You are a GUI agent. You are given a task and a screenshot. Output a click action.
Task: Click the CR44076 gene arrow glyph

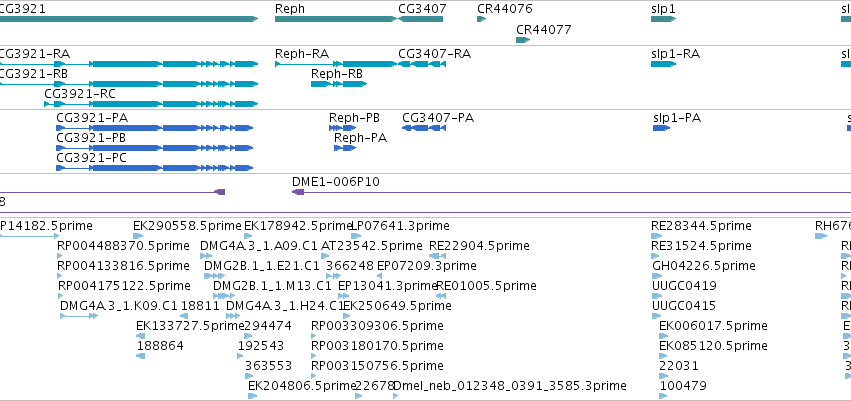(x=481, y=19)
